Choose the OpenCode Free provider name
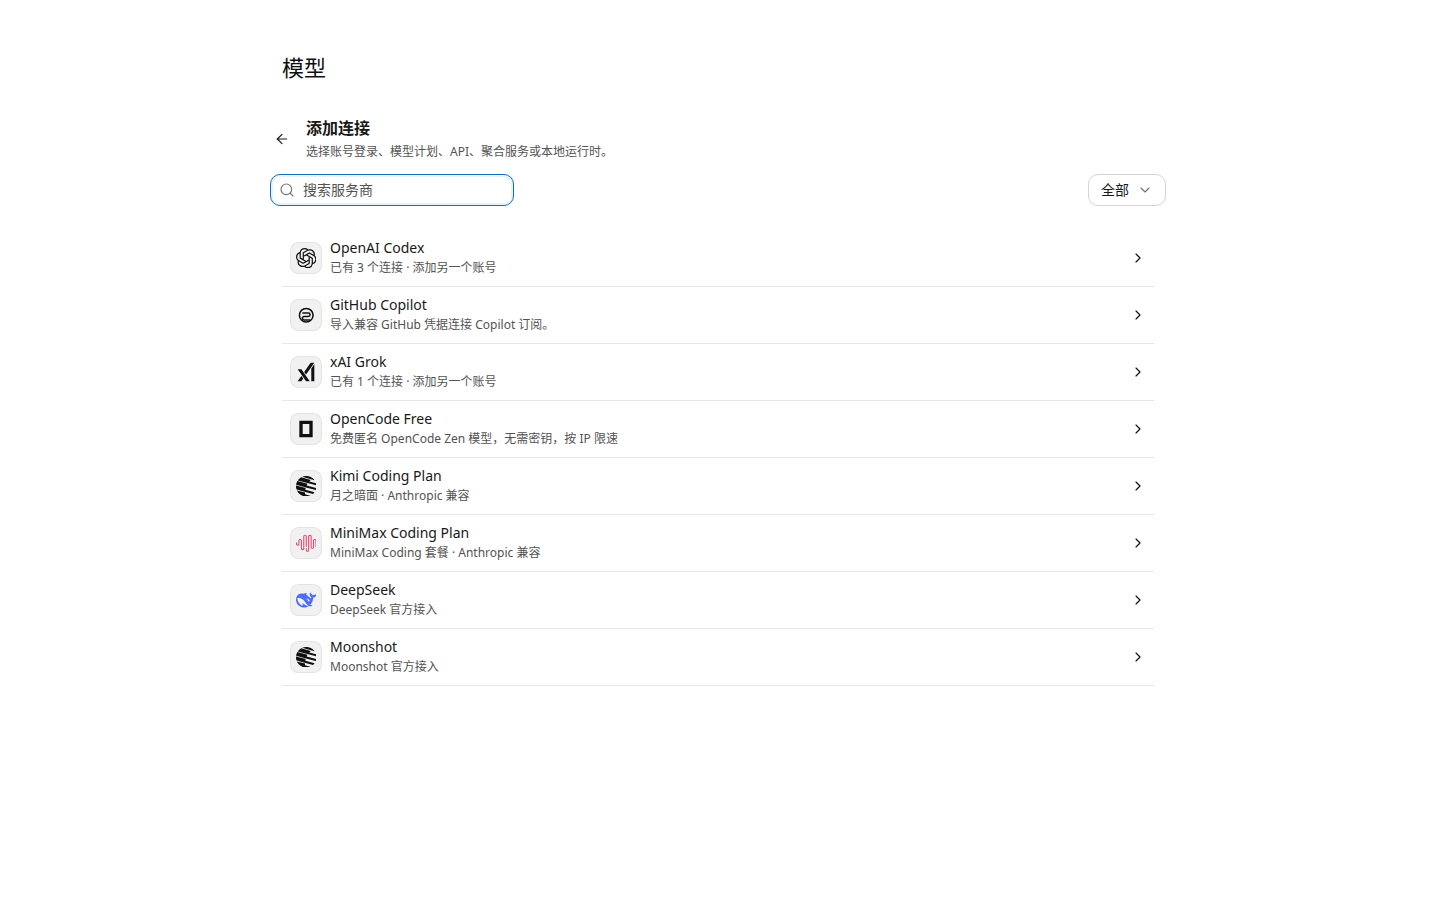 point(381,419)
